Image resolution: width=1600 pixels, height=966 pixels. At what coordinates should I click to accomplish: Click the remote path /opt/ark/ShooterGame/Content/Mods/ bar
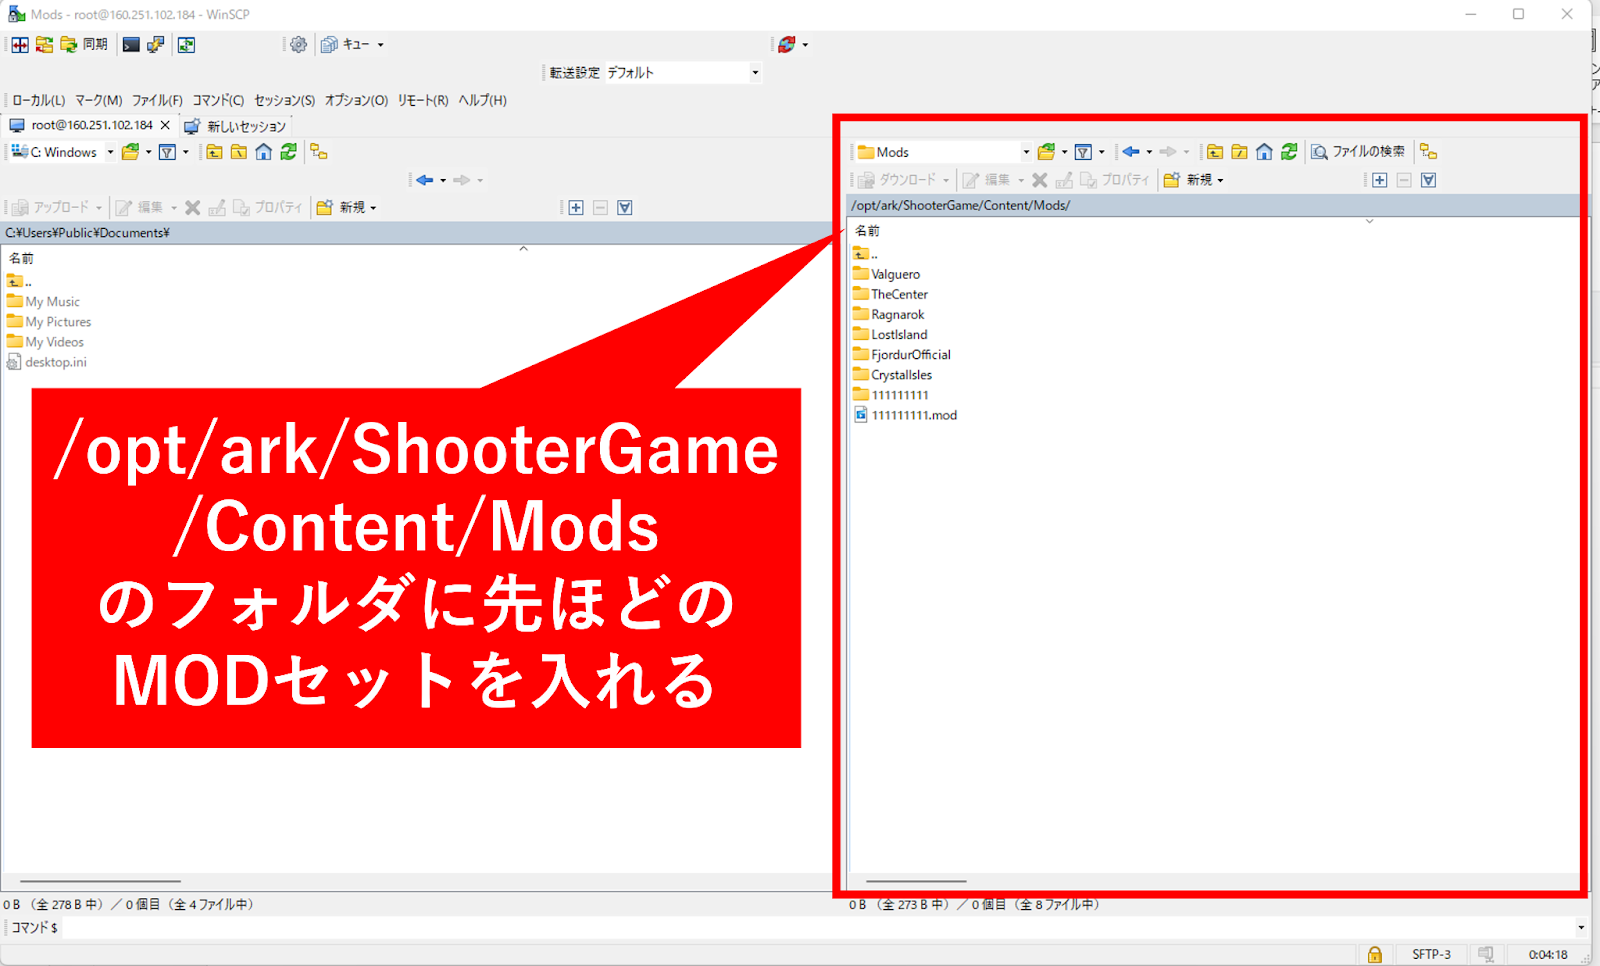1213,205
